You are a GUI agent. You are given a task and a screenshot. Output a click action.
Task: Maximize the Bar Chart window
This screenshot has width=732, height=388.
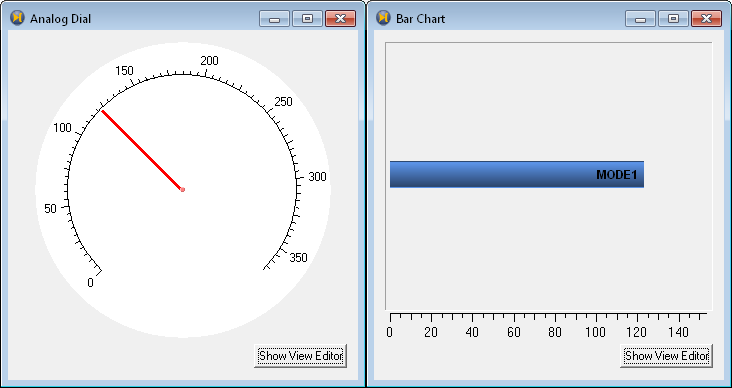673,19
